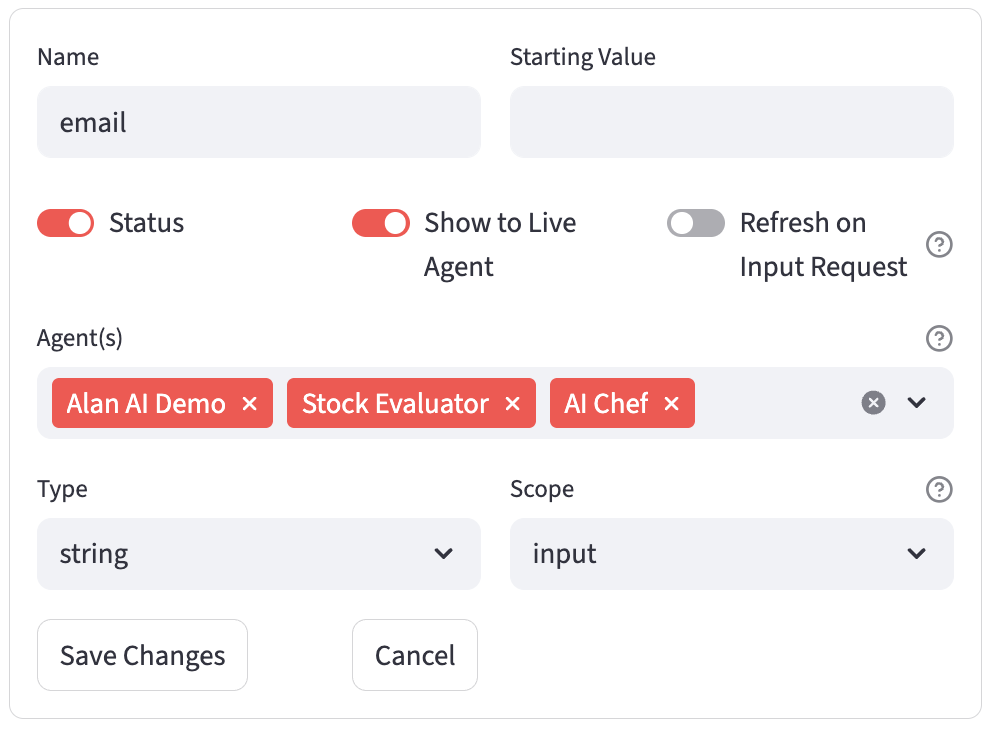
Task: Click the Scope help question mark icon
Action: click(939, 489)
